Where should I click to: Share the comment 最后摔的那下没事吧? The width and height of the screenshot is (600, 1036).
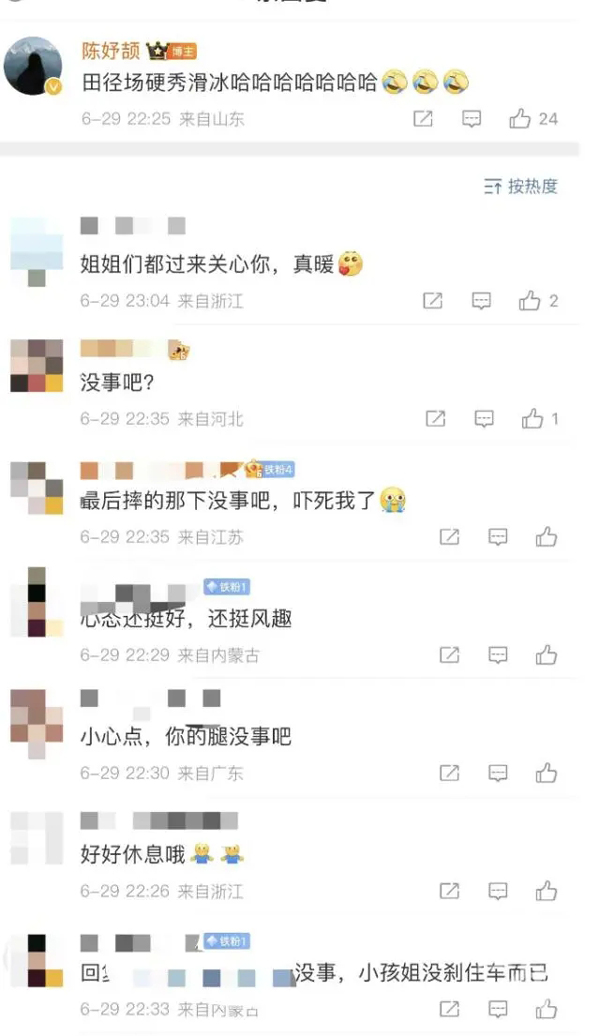[x=449, y=537]
